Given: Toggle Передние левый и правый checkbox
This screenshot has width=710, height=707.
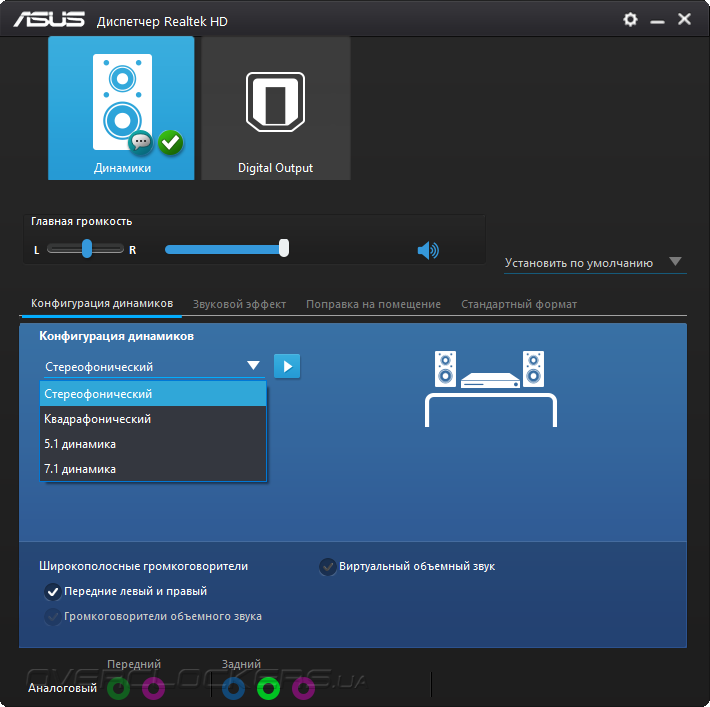Looking at the screenshot, I should tap(53, 592).
